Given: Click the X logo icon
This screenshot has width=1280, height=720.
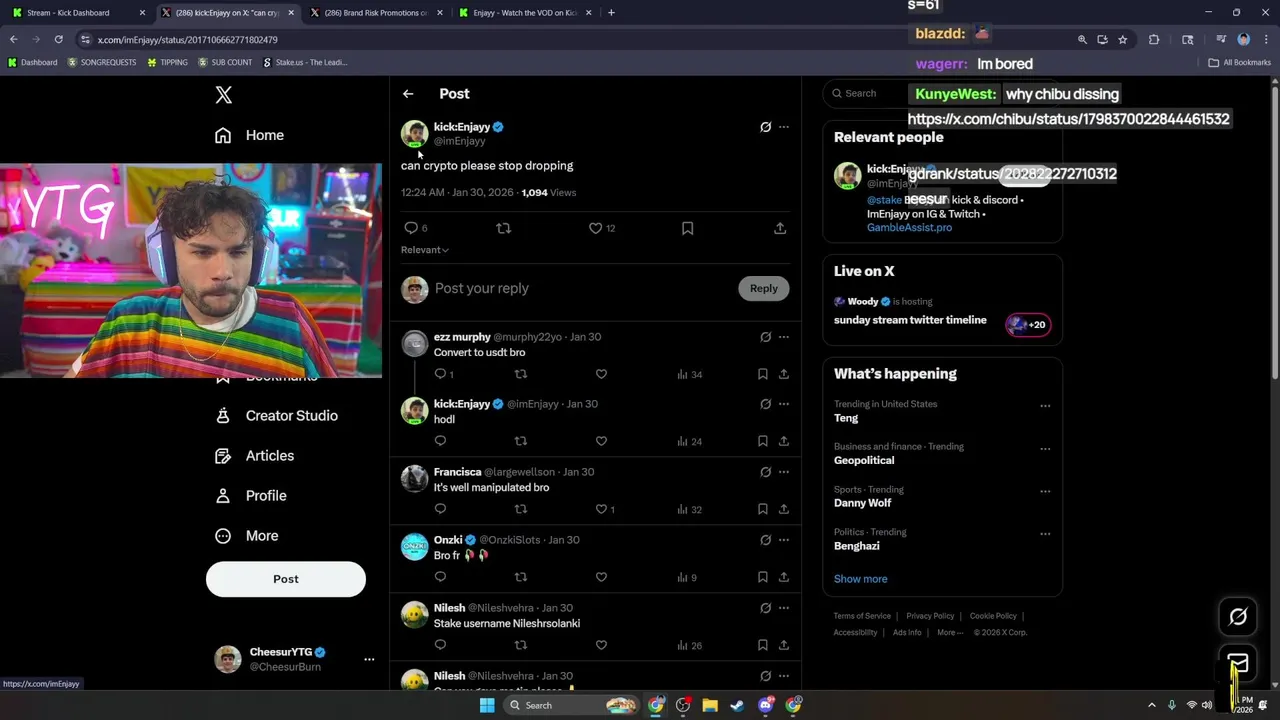Looking at the screenshot, I should [x=224, y=95].
